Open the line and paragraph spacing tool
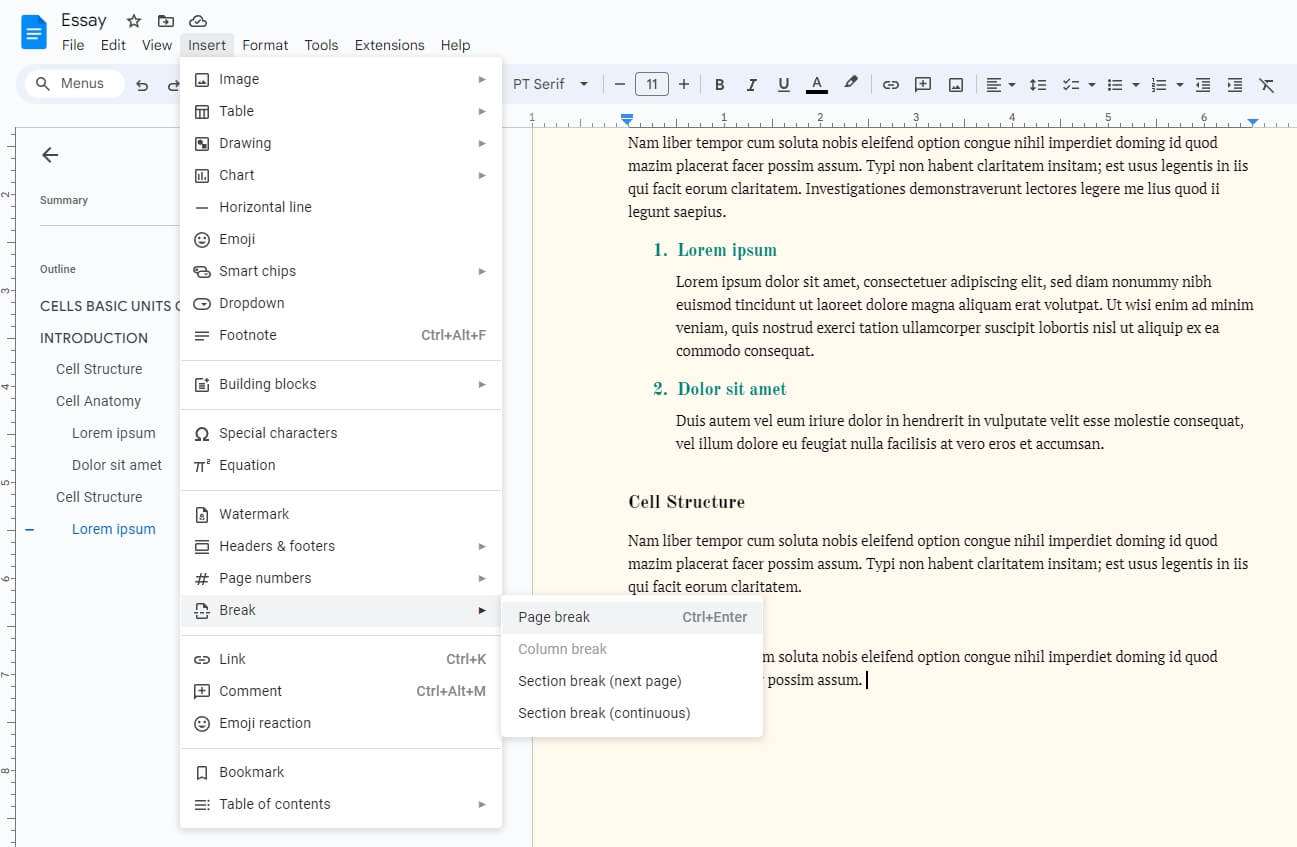This screenshot has width=1297, height=847. 1038,85
